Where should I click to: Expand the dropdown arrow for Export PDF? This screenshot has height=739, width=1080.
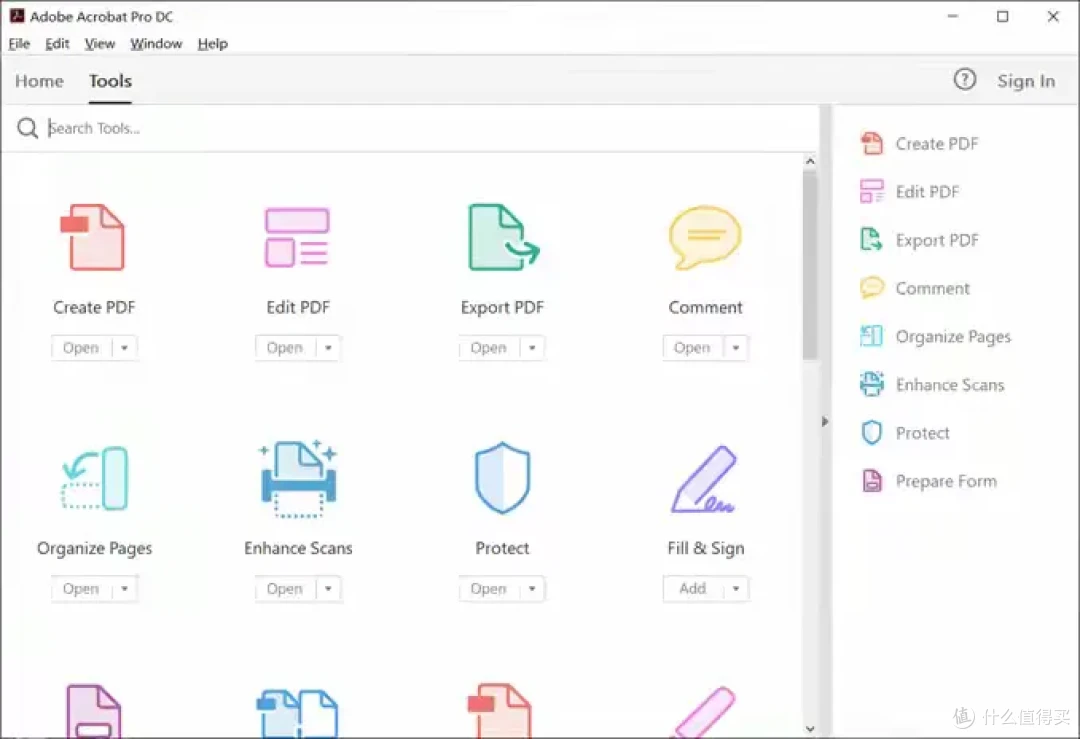coord(532,348)
